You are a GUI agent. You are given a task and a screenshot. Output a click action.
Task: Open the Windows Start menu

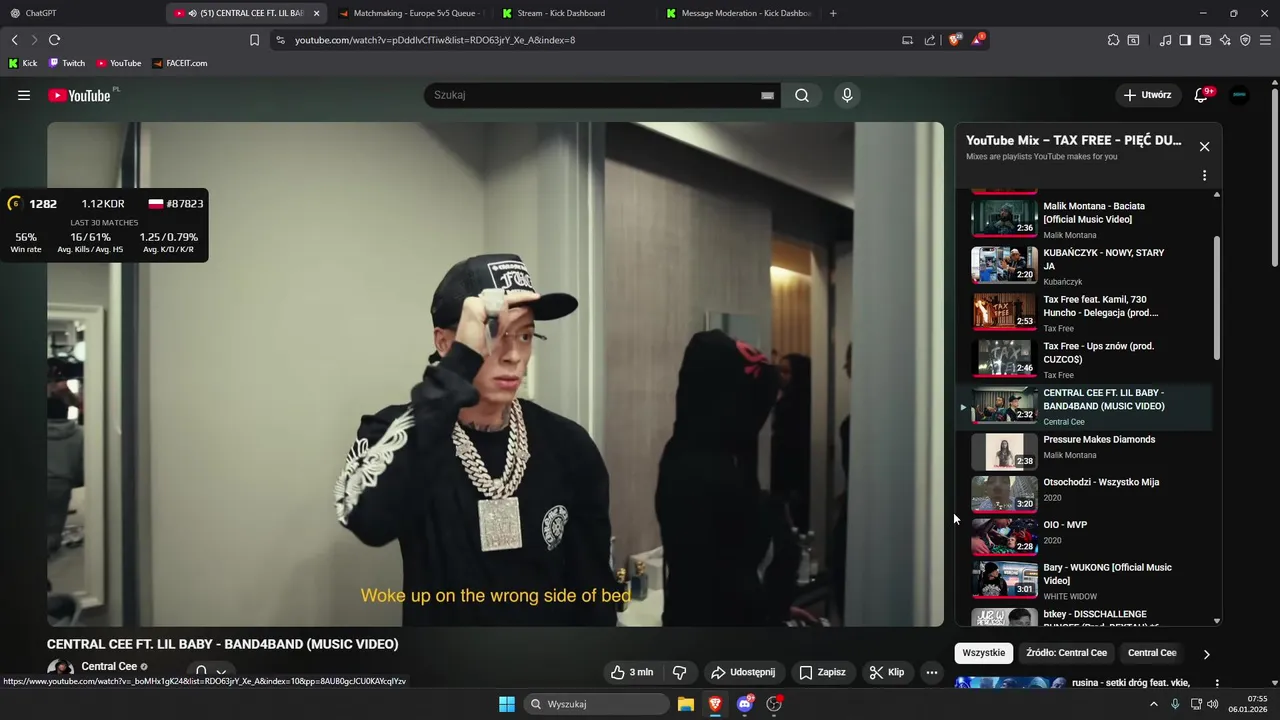[507, 704]
